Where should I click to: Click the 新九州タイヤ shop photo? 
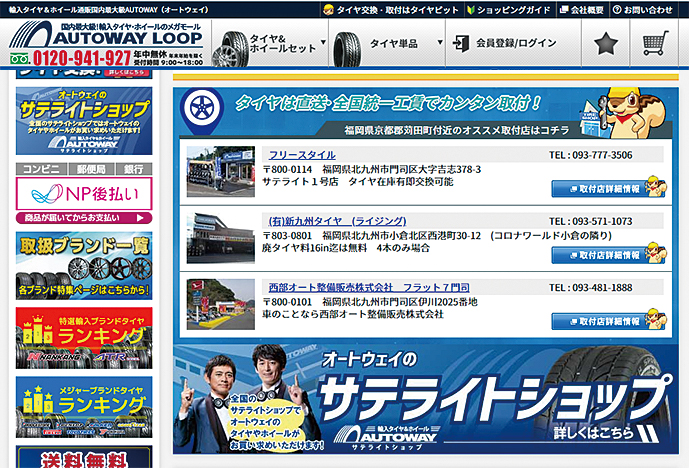tap(221, 238)
